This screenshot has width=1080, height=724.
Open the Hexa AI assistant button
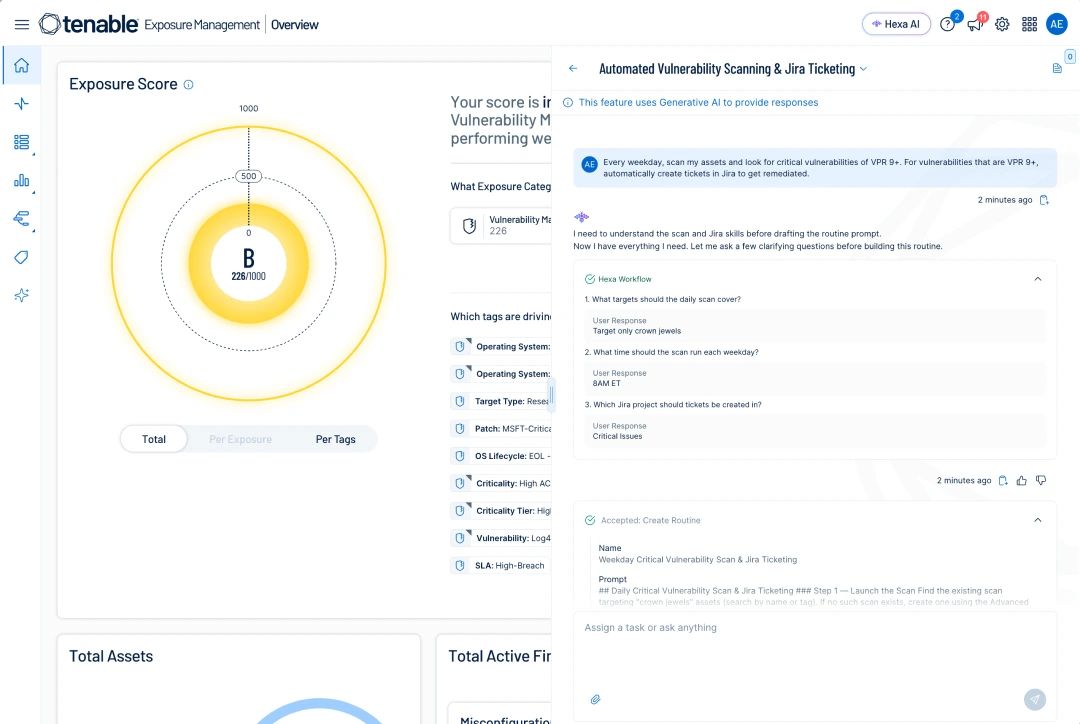point(896,24)
